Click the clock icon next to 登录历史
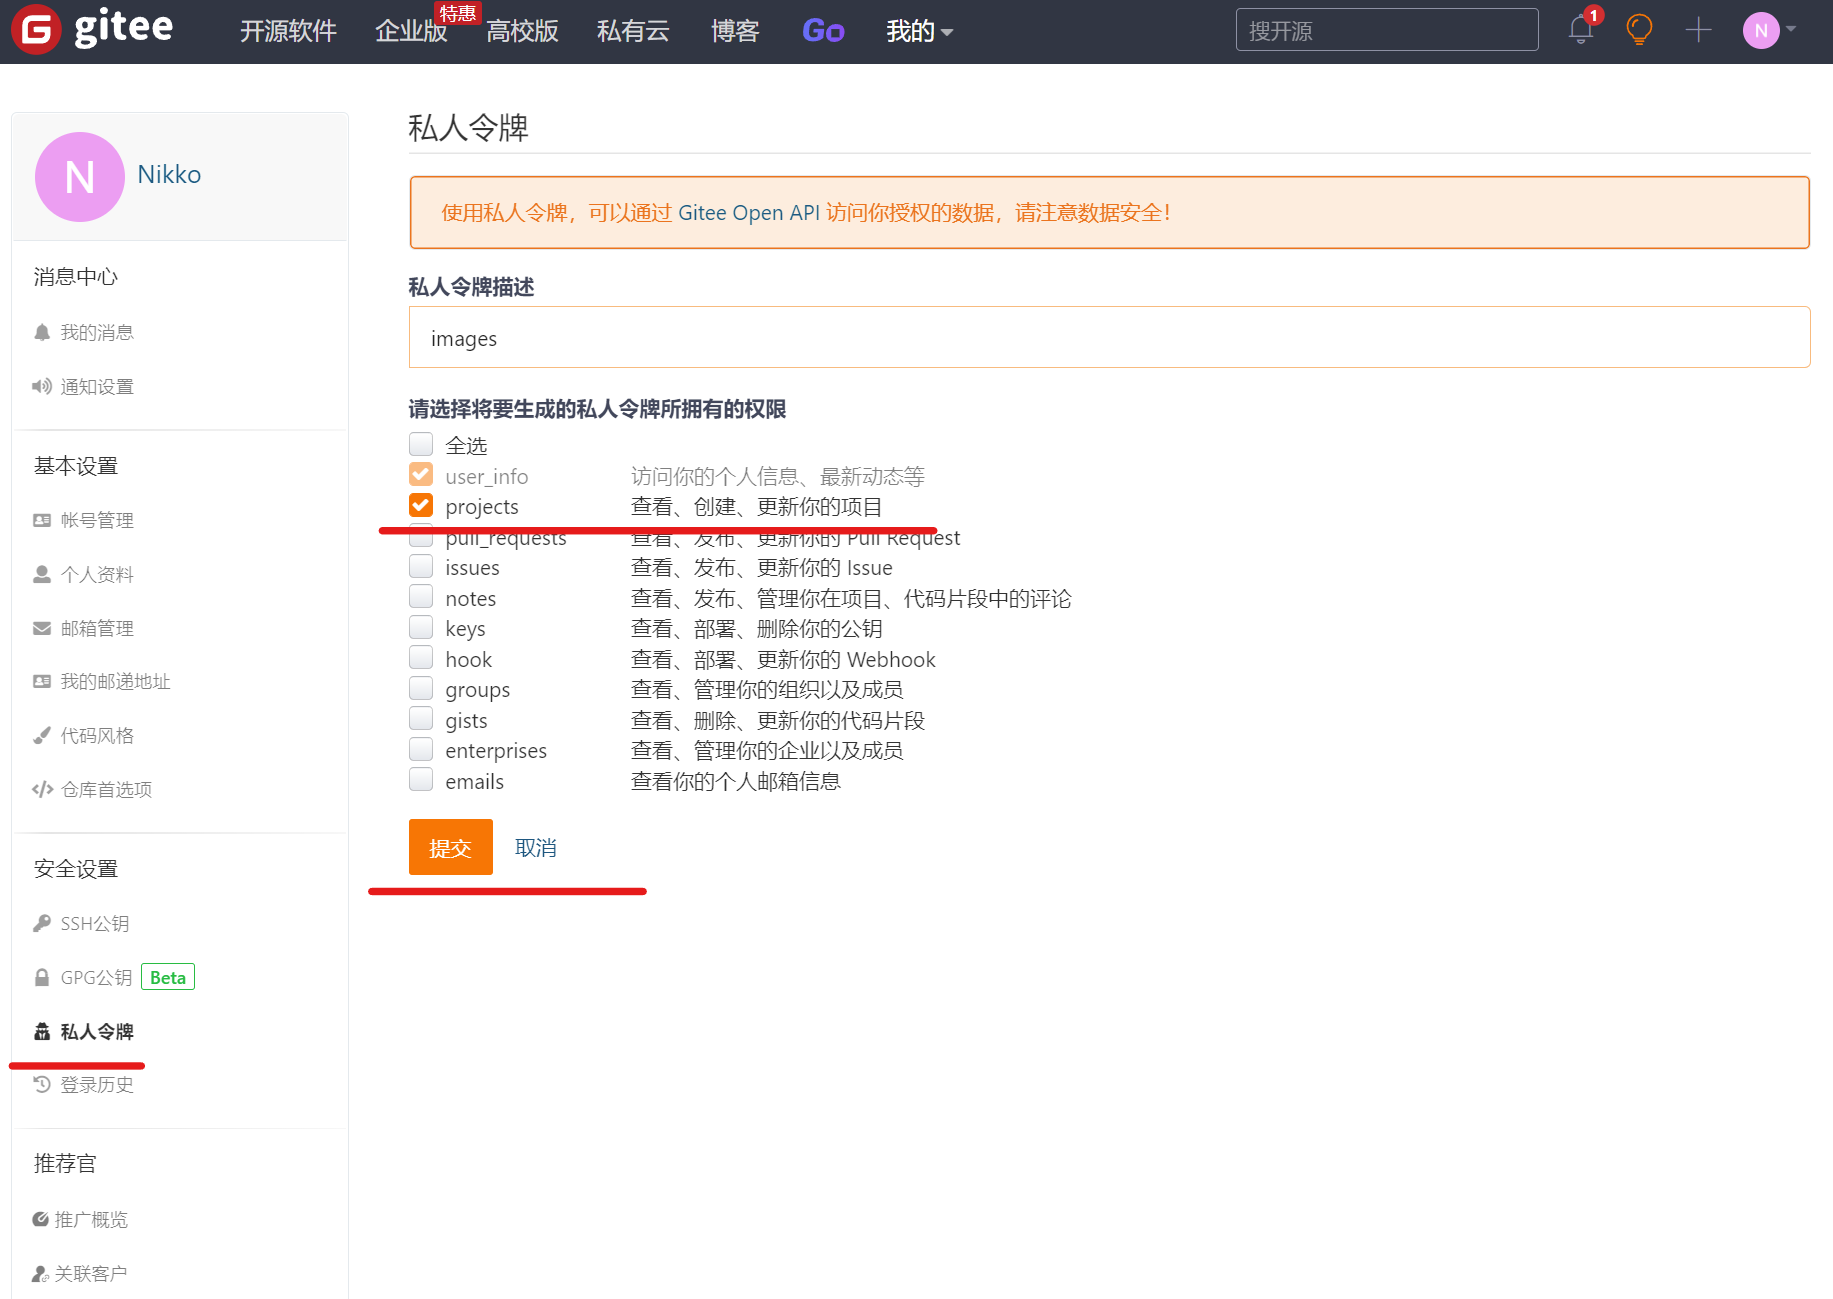This screenshot has height=1299, width=1833. click(x=41, y=1084)
